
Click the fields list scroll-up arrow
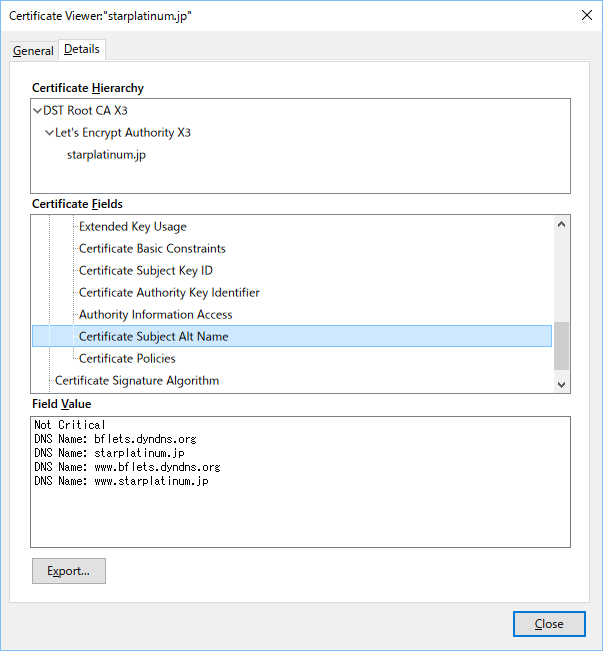tap(561, 225)
